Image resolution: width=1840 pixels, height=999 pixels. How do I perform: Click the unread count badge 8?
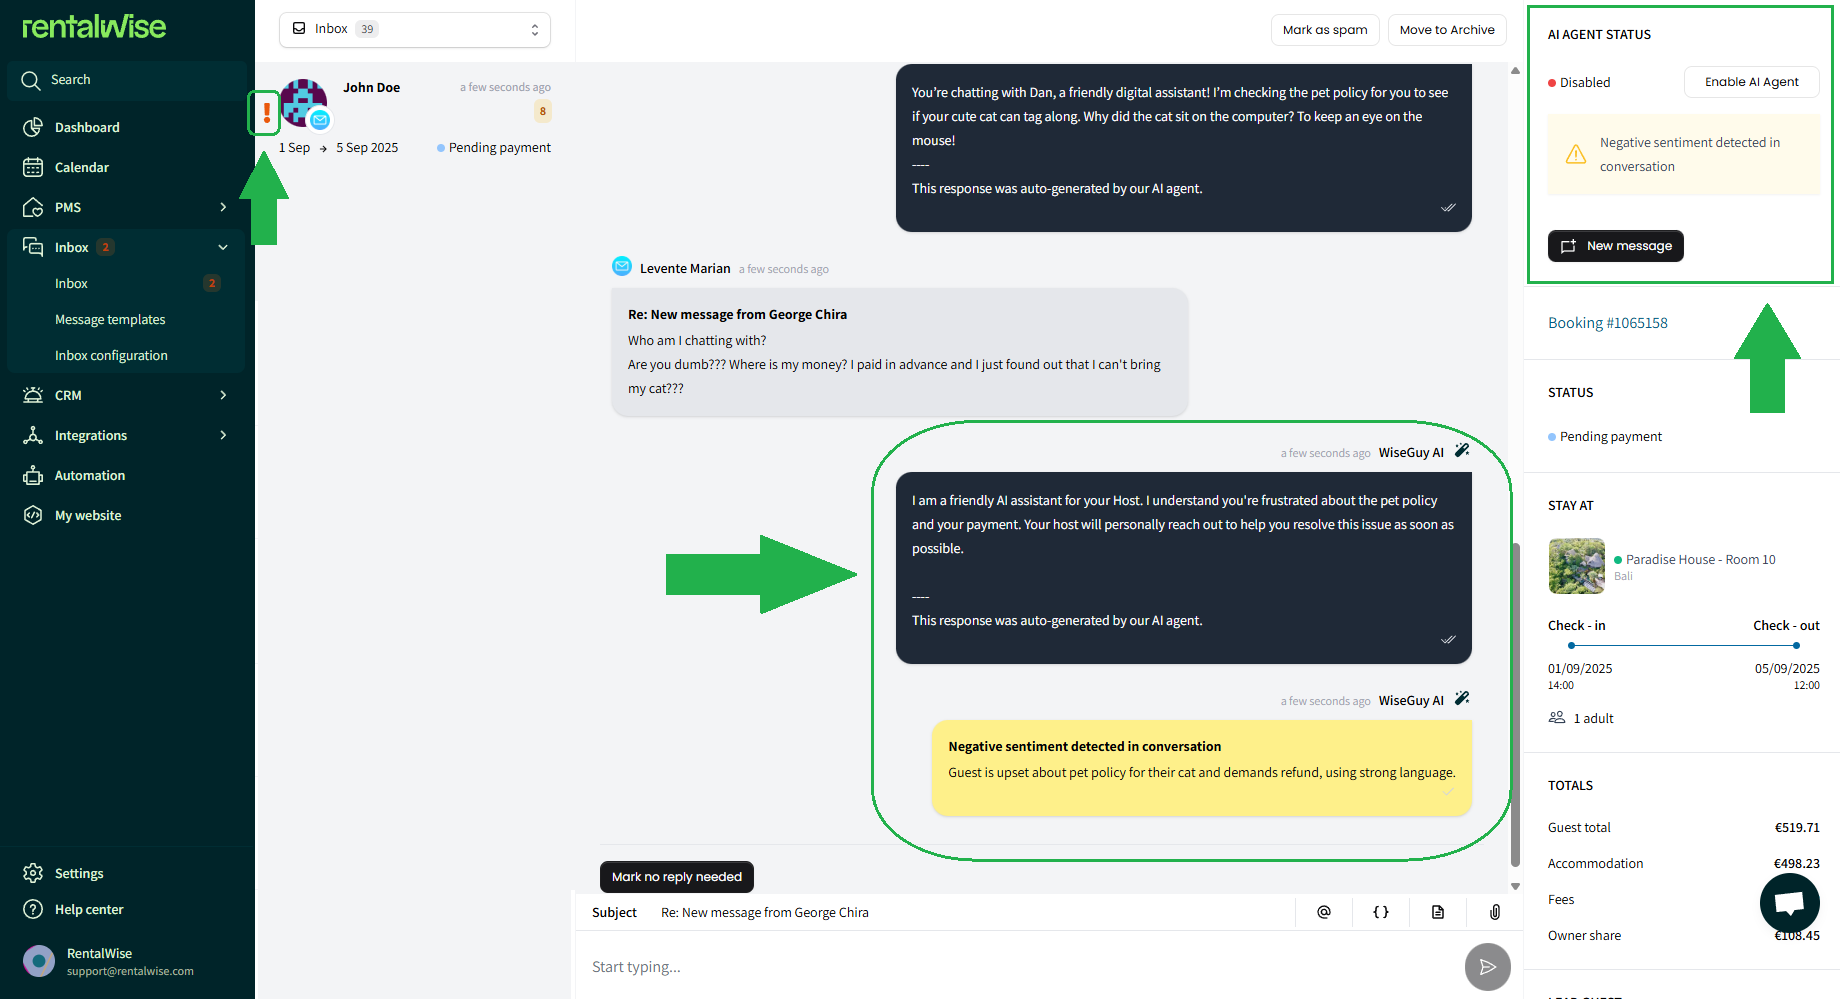pyautogui.click(x=543, y=111)
